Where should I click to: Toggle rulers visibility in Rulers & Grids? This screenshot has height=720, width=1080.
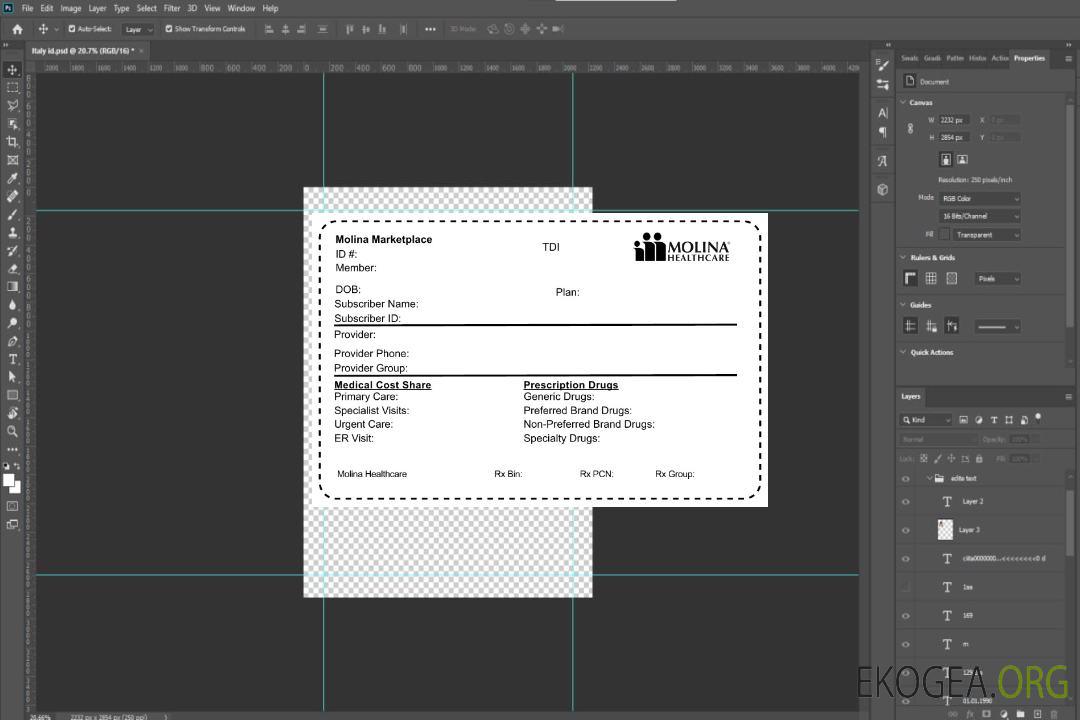tap(911, 278)
